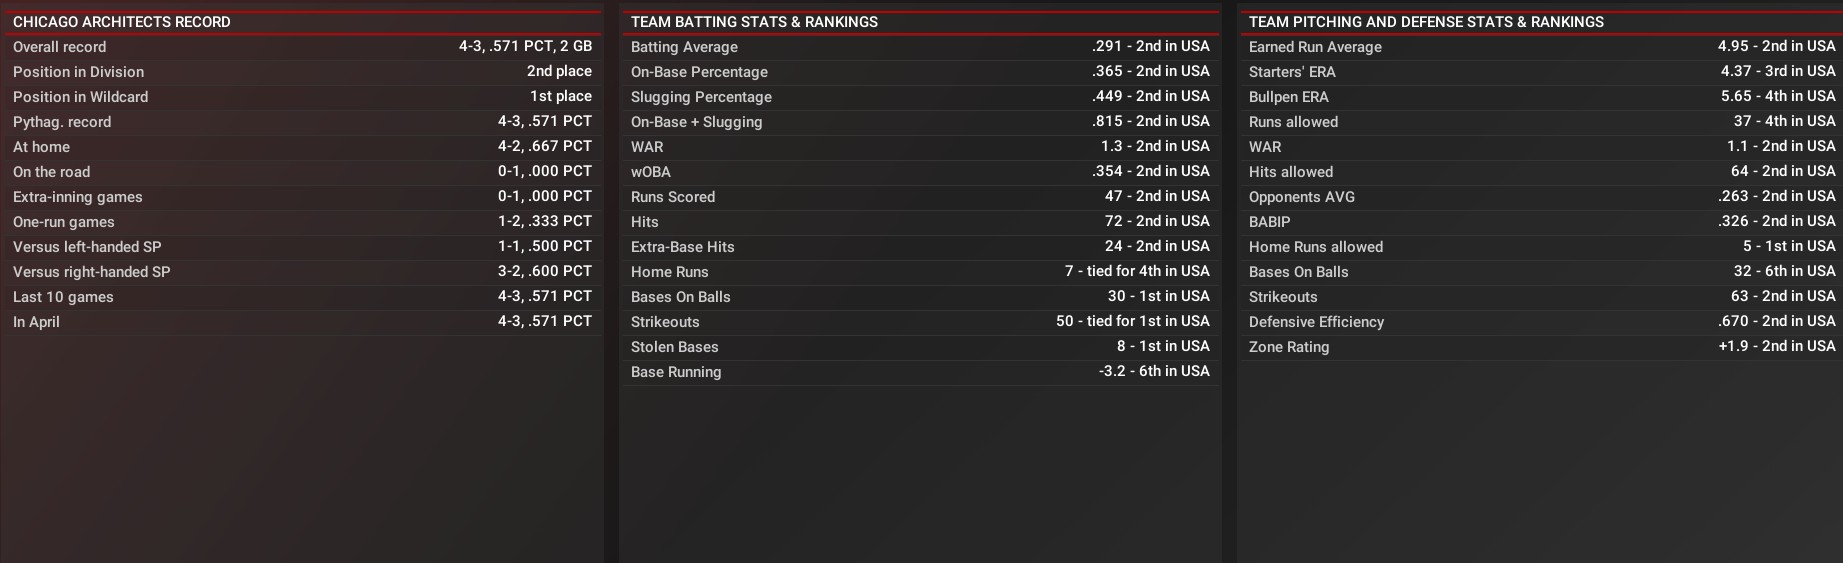Select the Position in Wildcard row
1843x563 pixels.
(302, 97)
